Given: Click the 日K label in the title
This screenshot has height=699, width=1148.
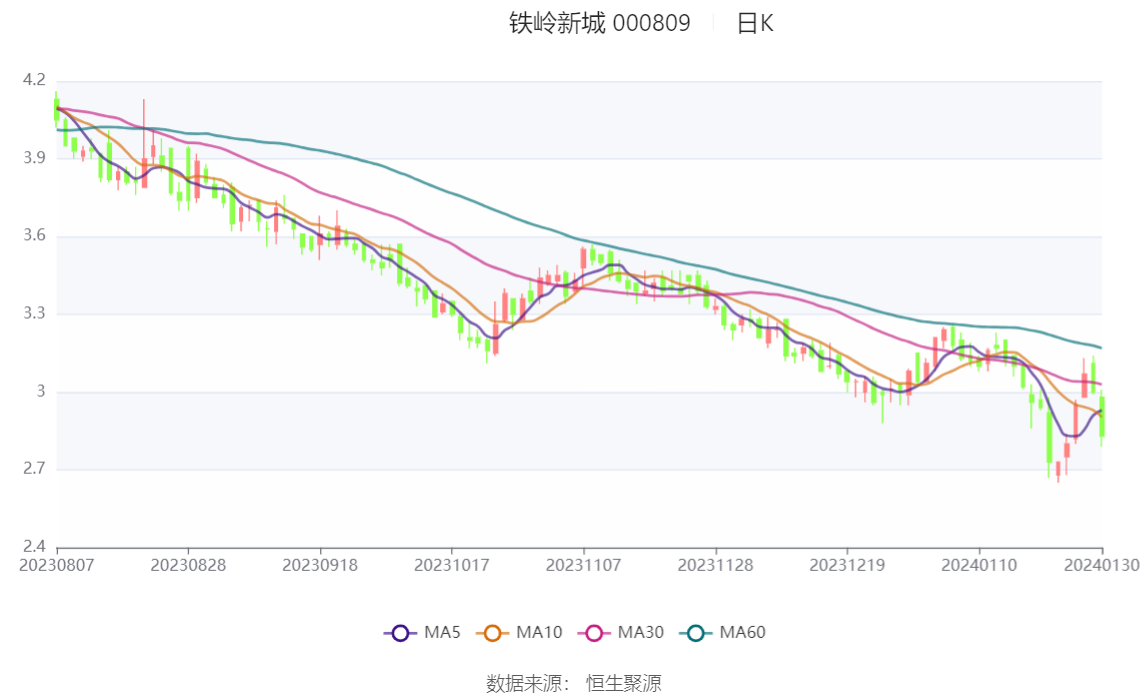Looking at the screenshot, I should (755, 23).
